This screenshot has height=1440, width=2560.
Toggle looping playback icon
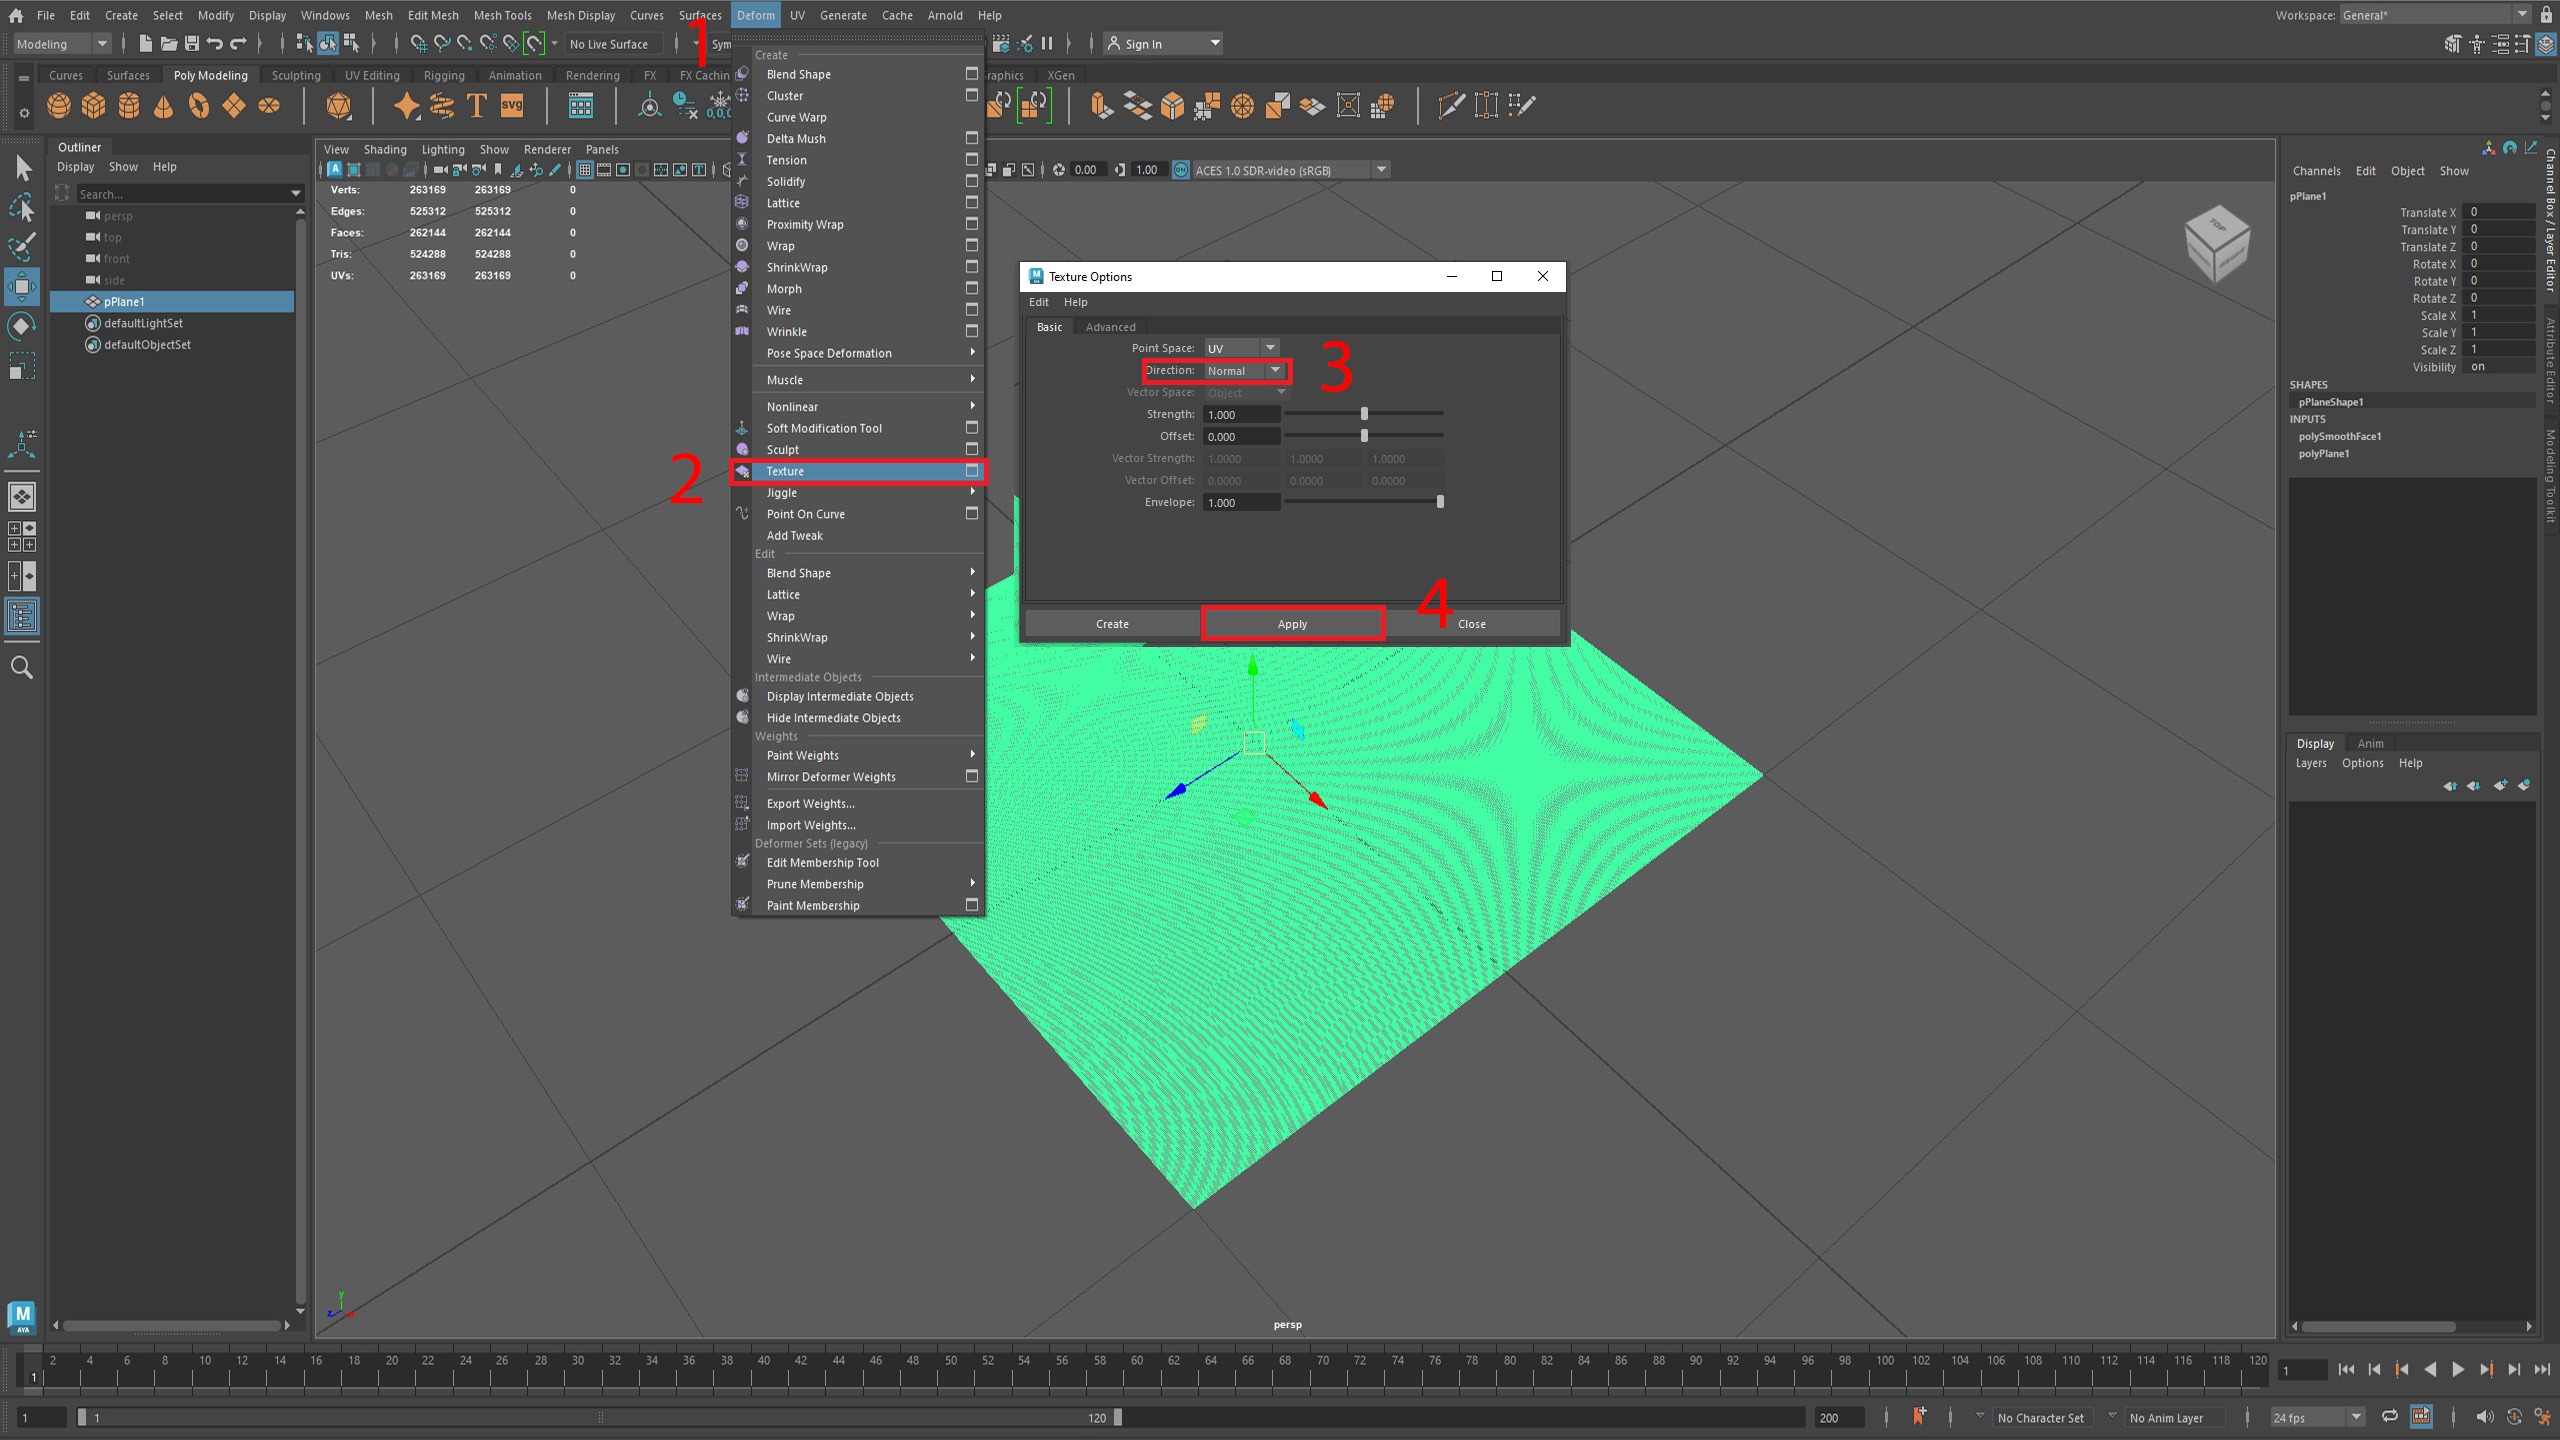tap(2389, 1416)
